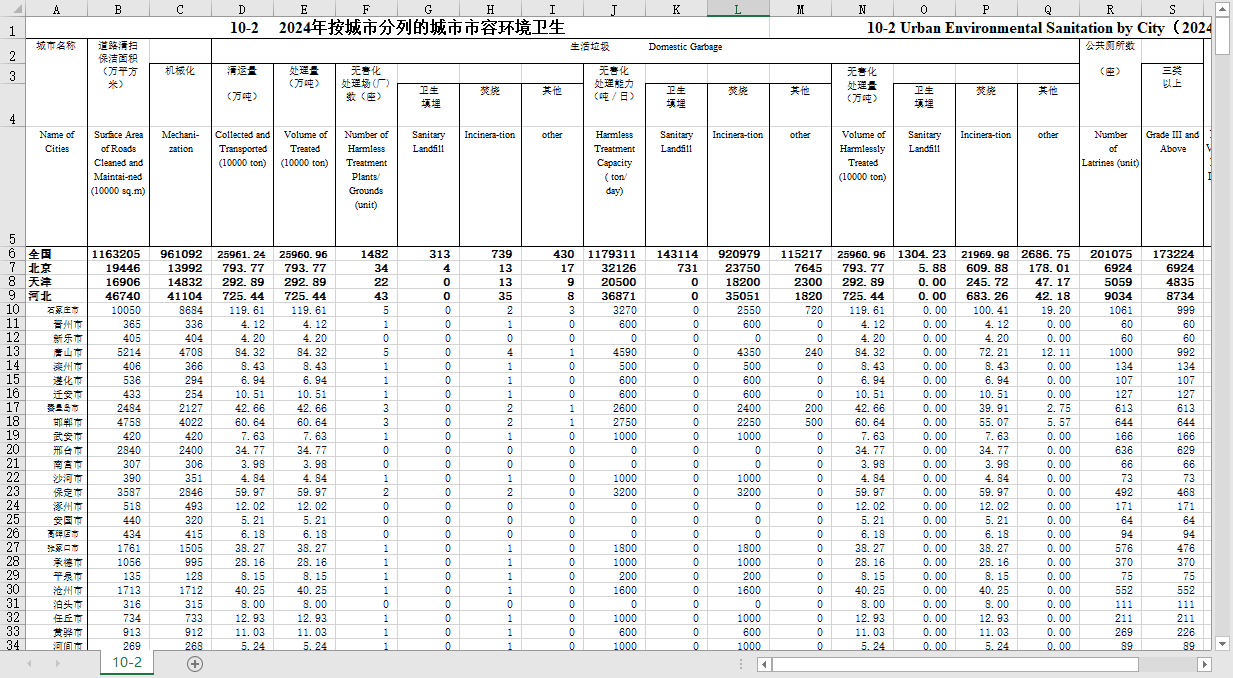Add a new sheet with plus icon
Viewport: 1233px width, 678px height.
(195, 664)
